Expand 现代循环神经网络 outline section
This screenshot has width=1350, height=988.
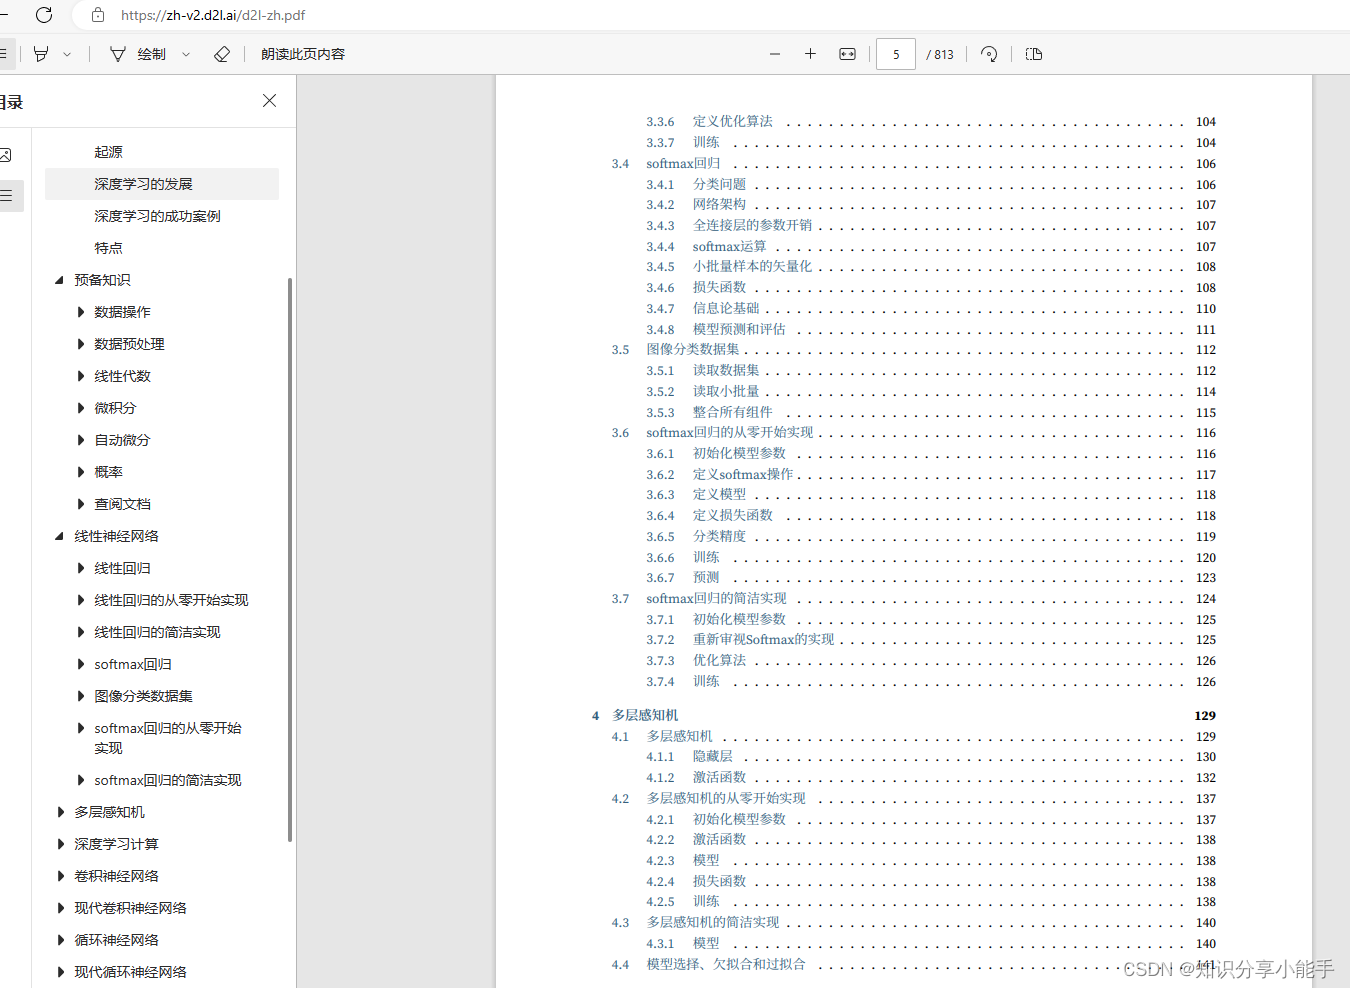coord(60,972)
